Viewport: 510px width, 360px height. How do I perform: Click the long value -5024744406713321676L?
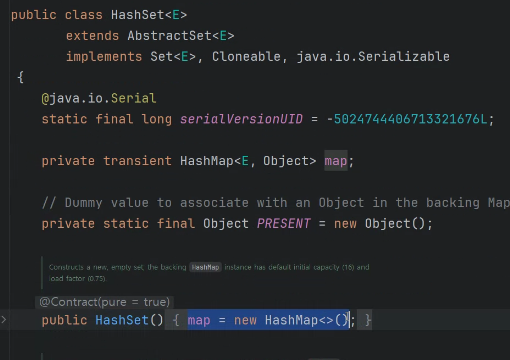407,119
